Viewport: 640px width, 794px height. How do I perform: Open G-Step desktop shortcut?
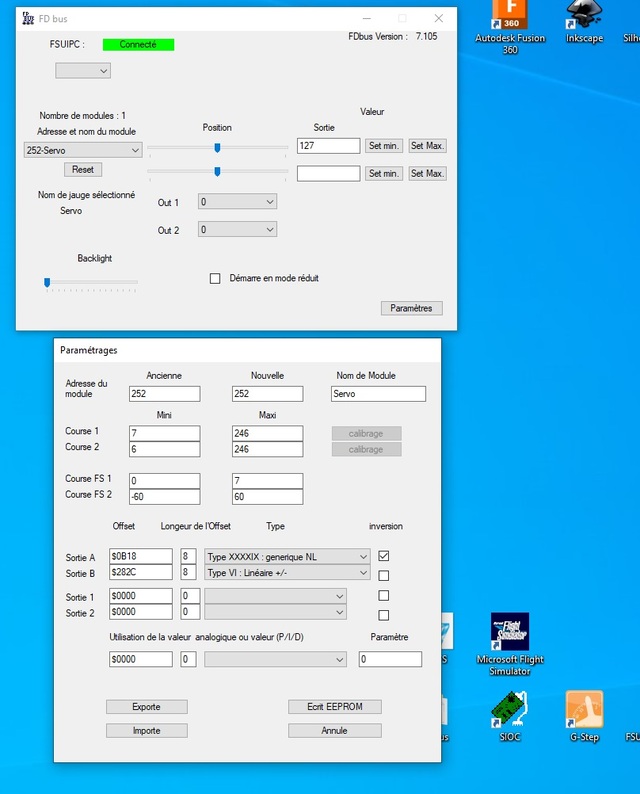pyautogui.click(x=584, y=709)
